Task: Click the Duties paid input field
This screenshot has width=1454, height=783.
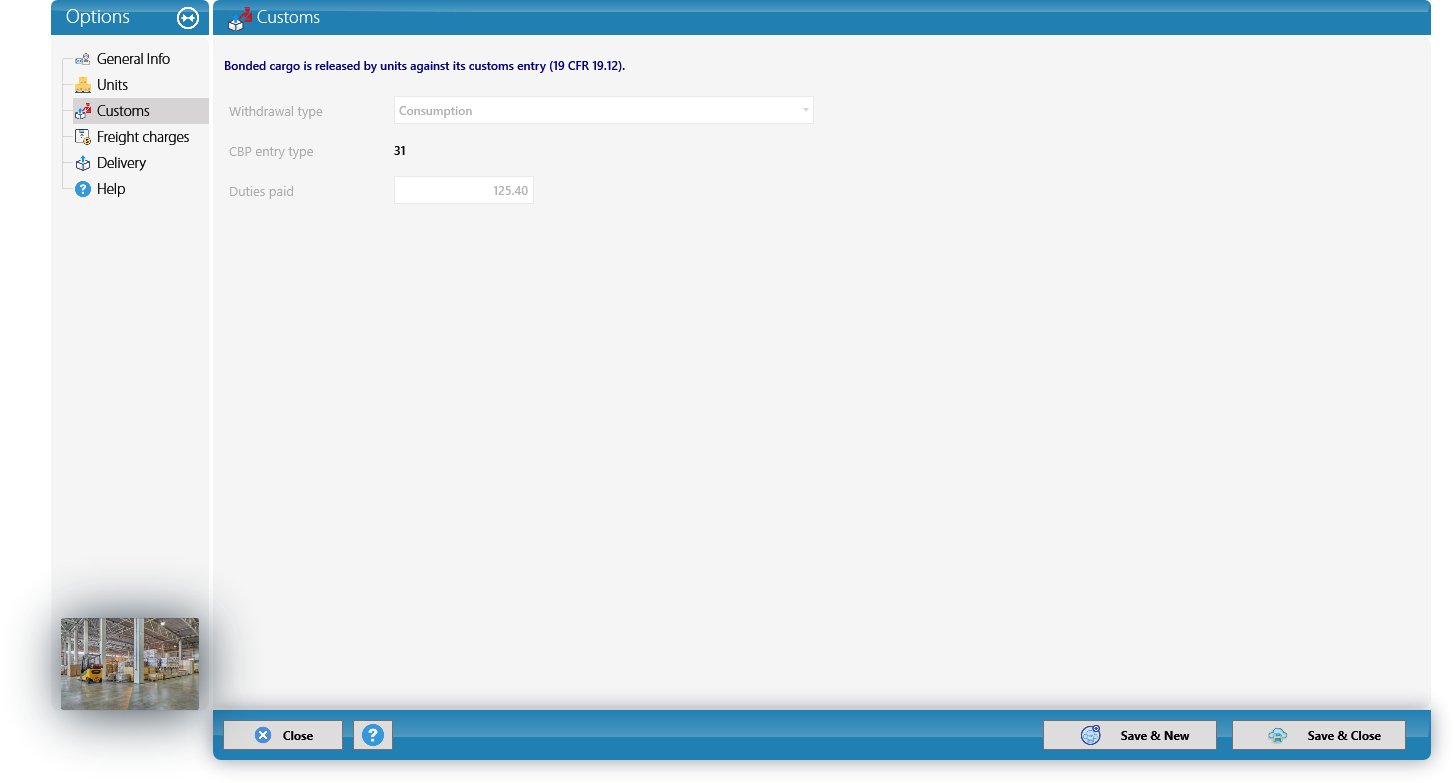Action: coord(464,190)
